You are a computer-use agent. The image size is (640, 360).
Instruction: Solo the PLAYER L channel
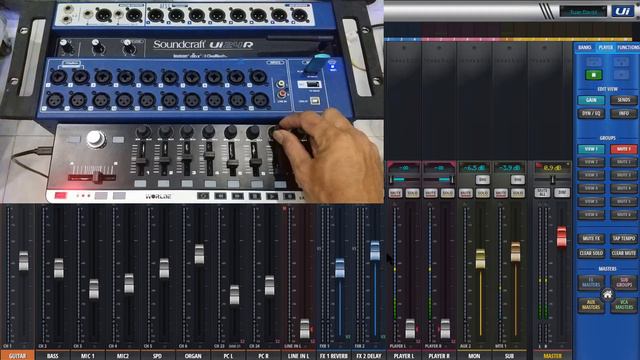tap(412, 193)
